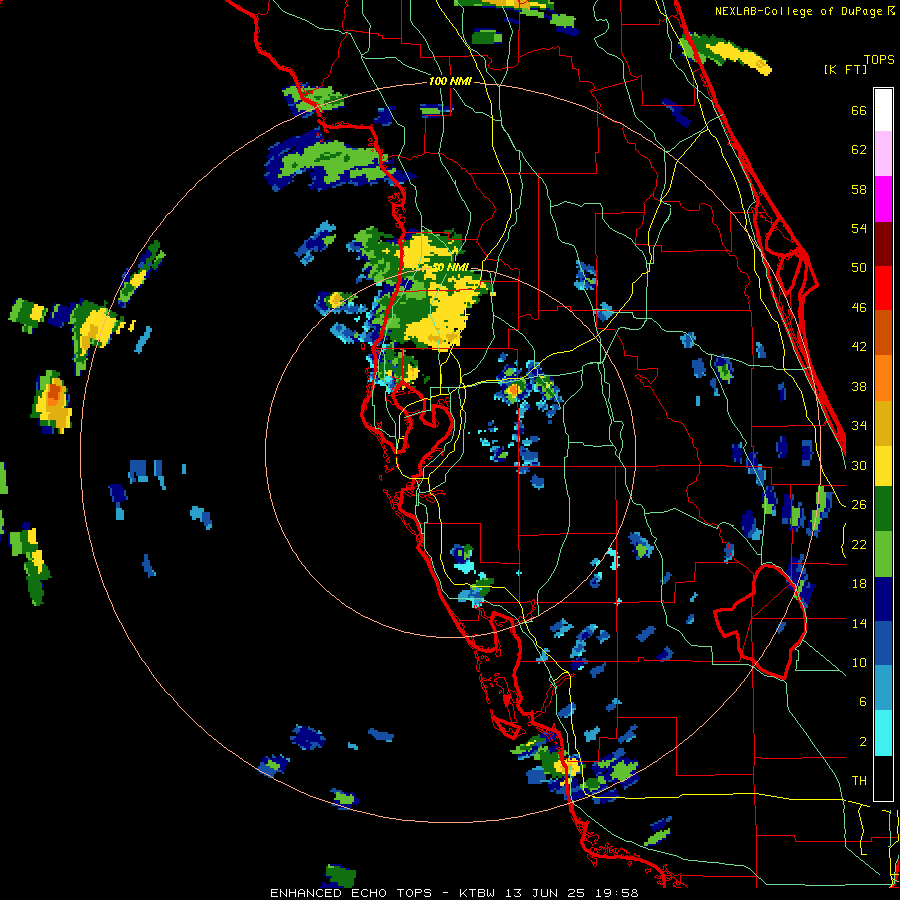
Task: Click the 22 value on the scale
Action: tap(859, 544)
